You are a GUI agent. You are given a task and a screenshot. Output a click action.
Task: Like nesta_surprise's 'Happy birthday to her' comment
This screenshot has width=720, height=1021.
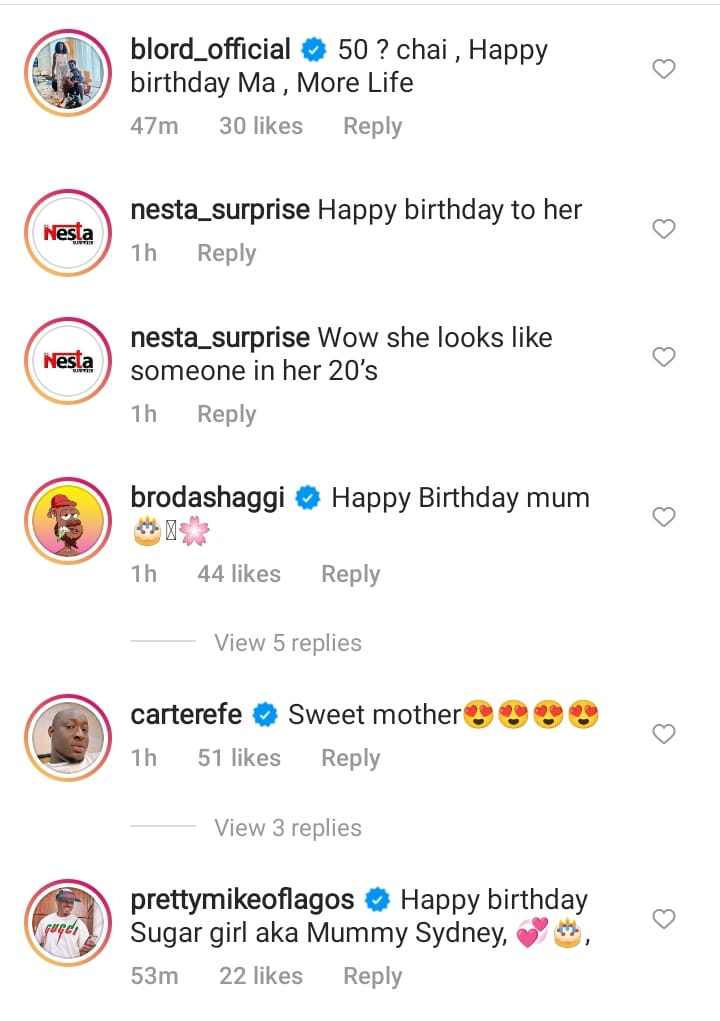pyautogui.click(x=664, y=229)
